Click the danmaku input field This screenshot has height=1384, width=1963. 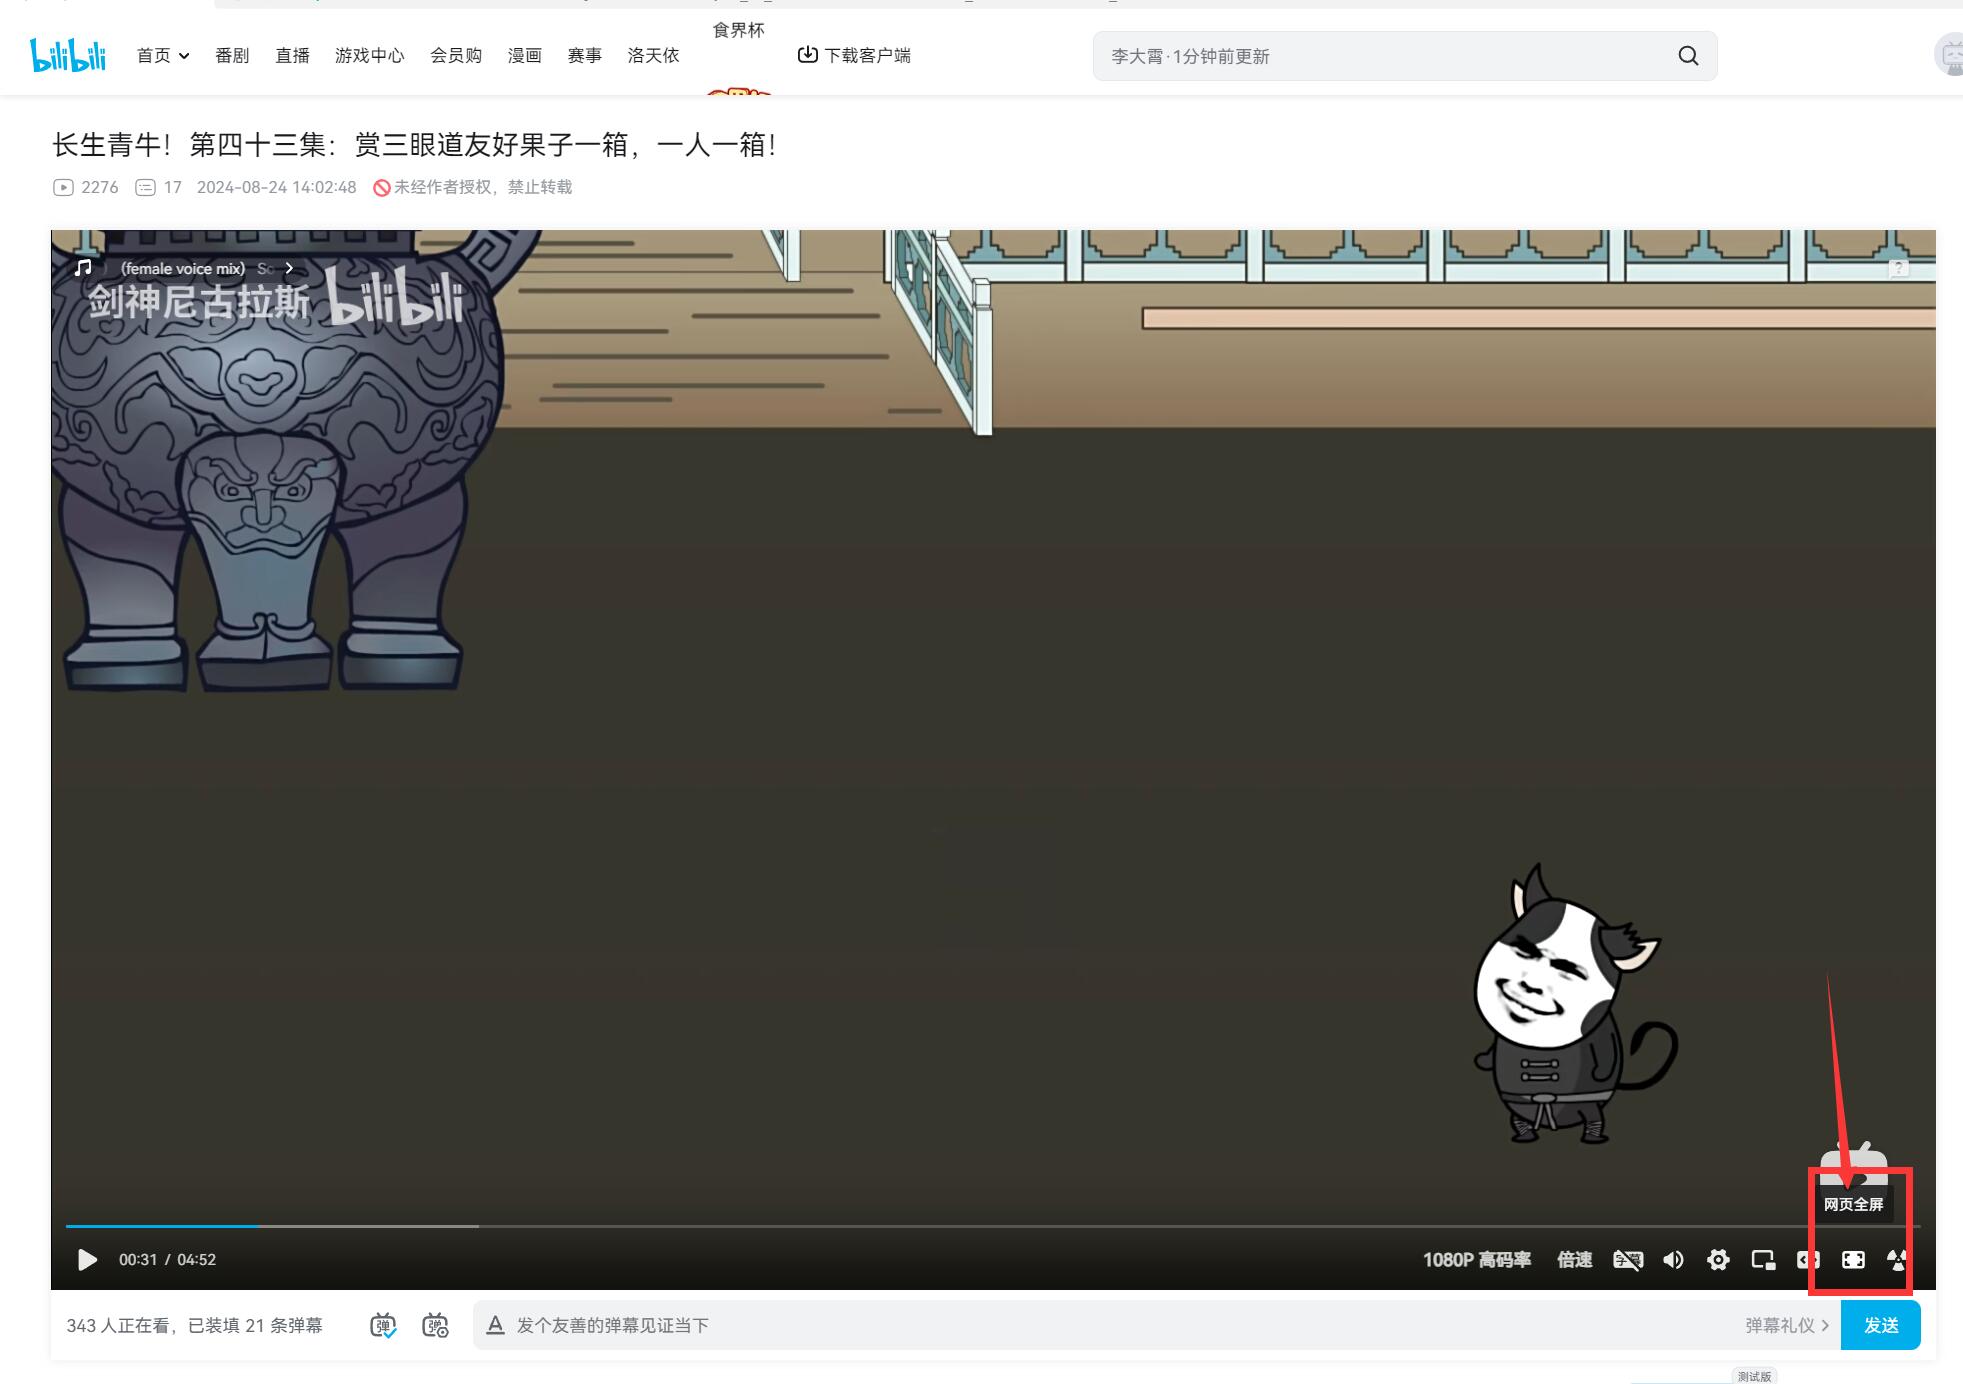(x=1120, y=1325)
